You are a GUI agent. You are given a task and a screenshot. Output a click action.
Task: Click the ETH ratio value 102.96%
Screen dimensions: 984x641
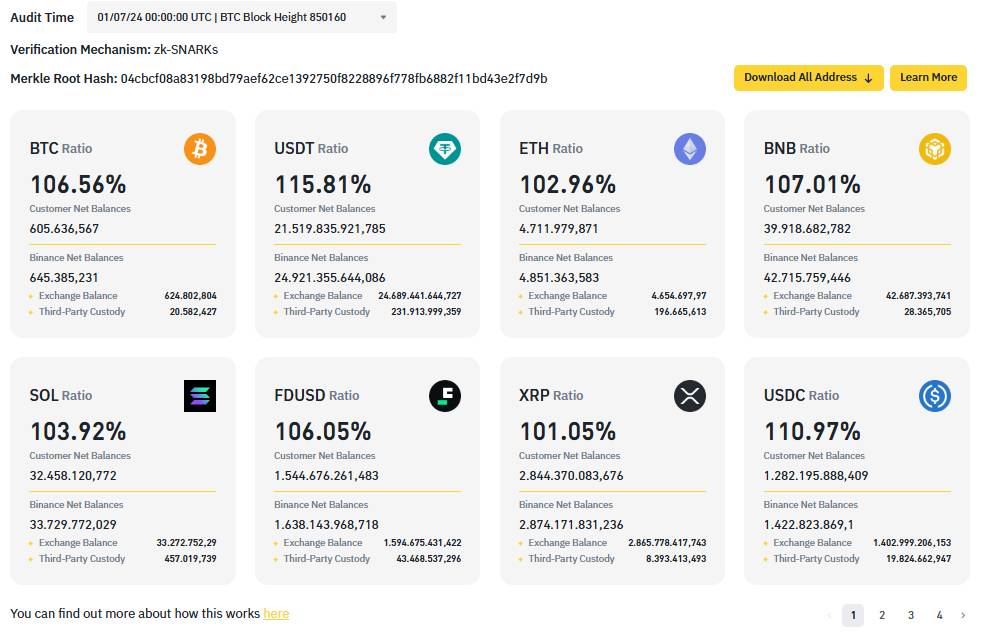568,185
